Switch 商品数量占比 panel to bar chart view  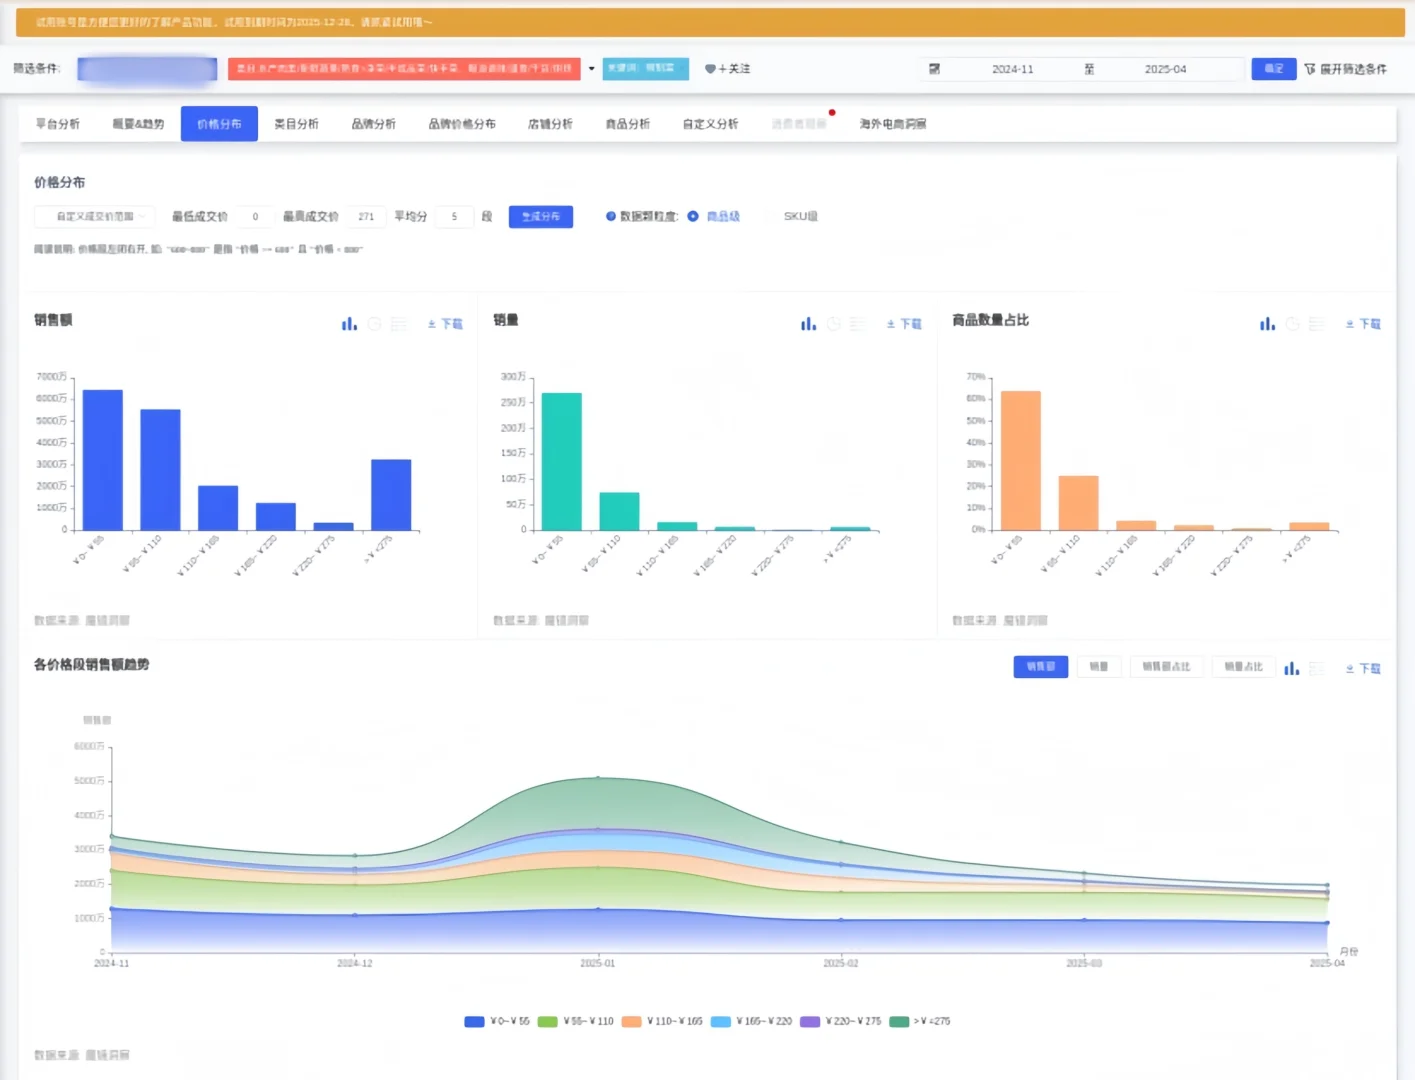pyautogui.click(x=1267, y=324)
